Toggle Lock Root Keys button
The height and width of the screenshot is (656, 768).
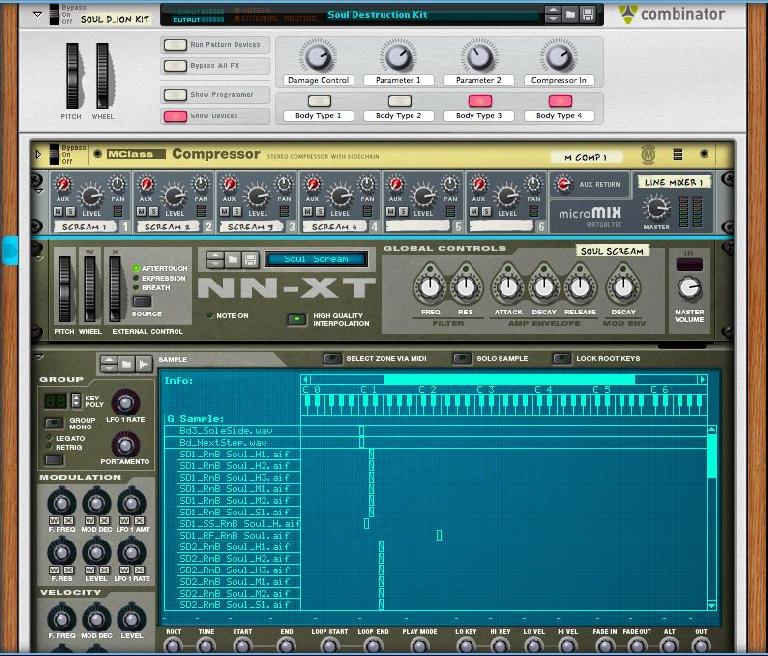562,359
